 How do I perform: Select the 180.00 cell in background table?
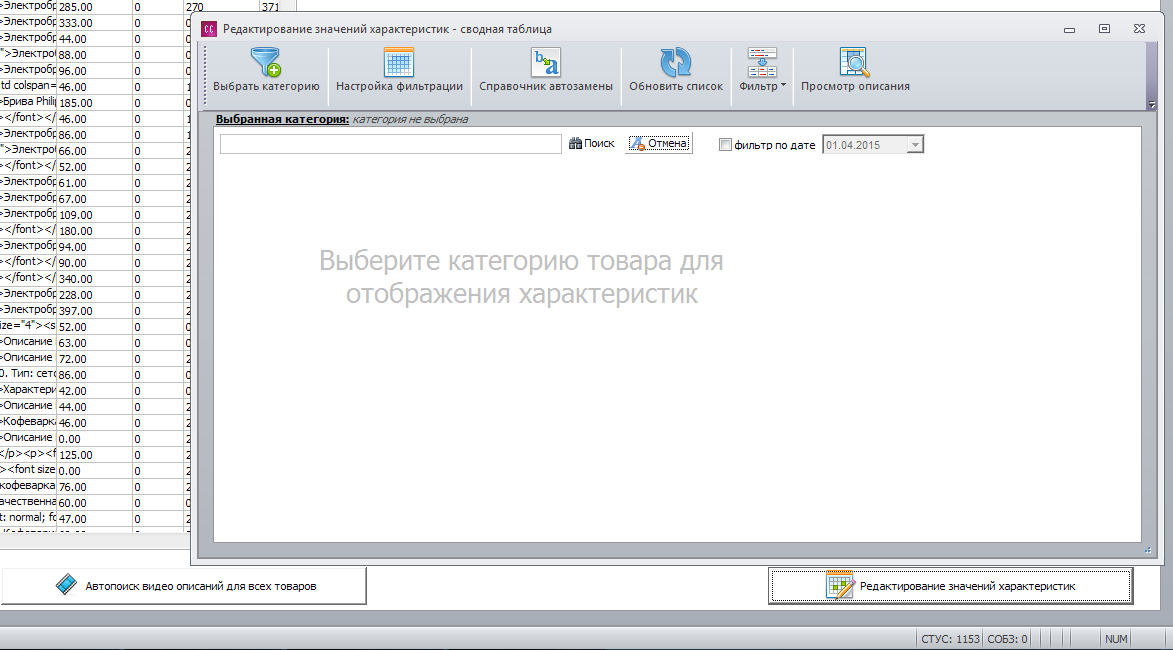(94, 230)
